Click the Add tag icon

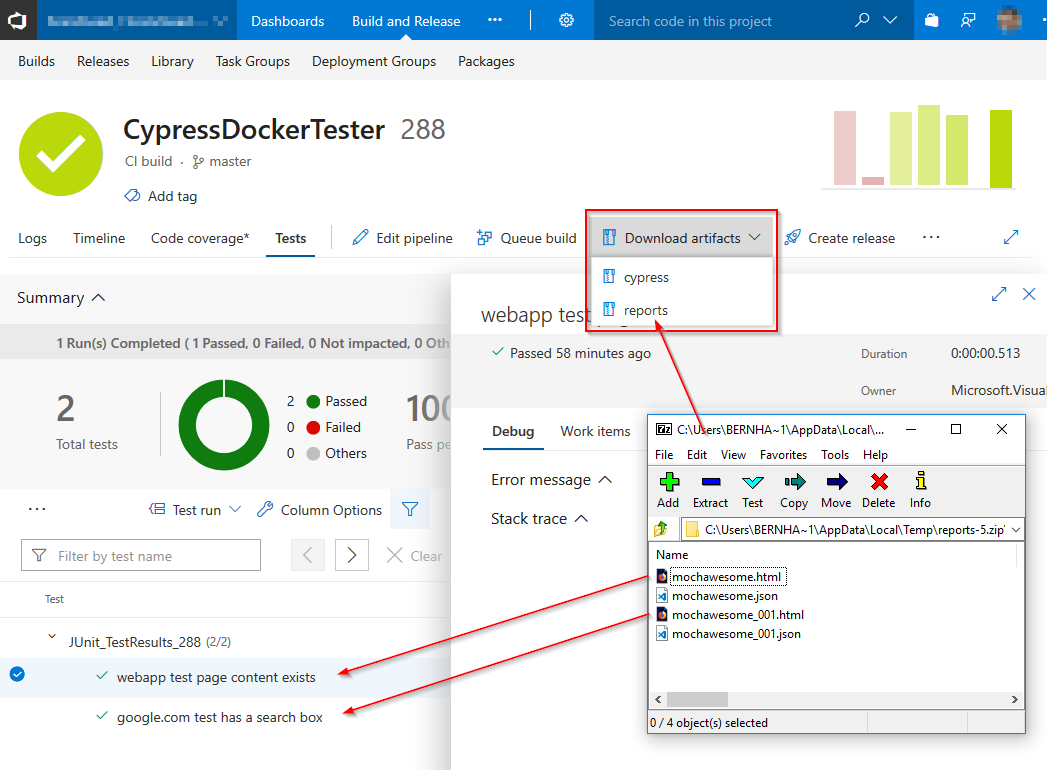132,196
